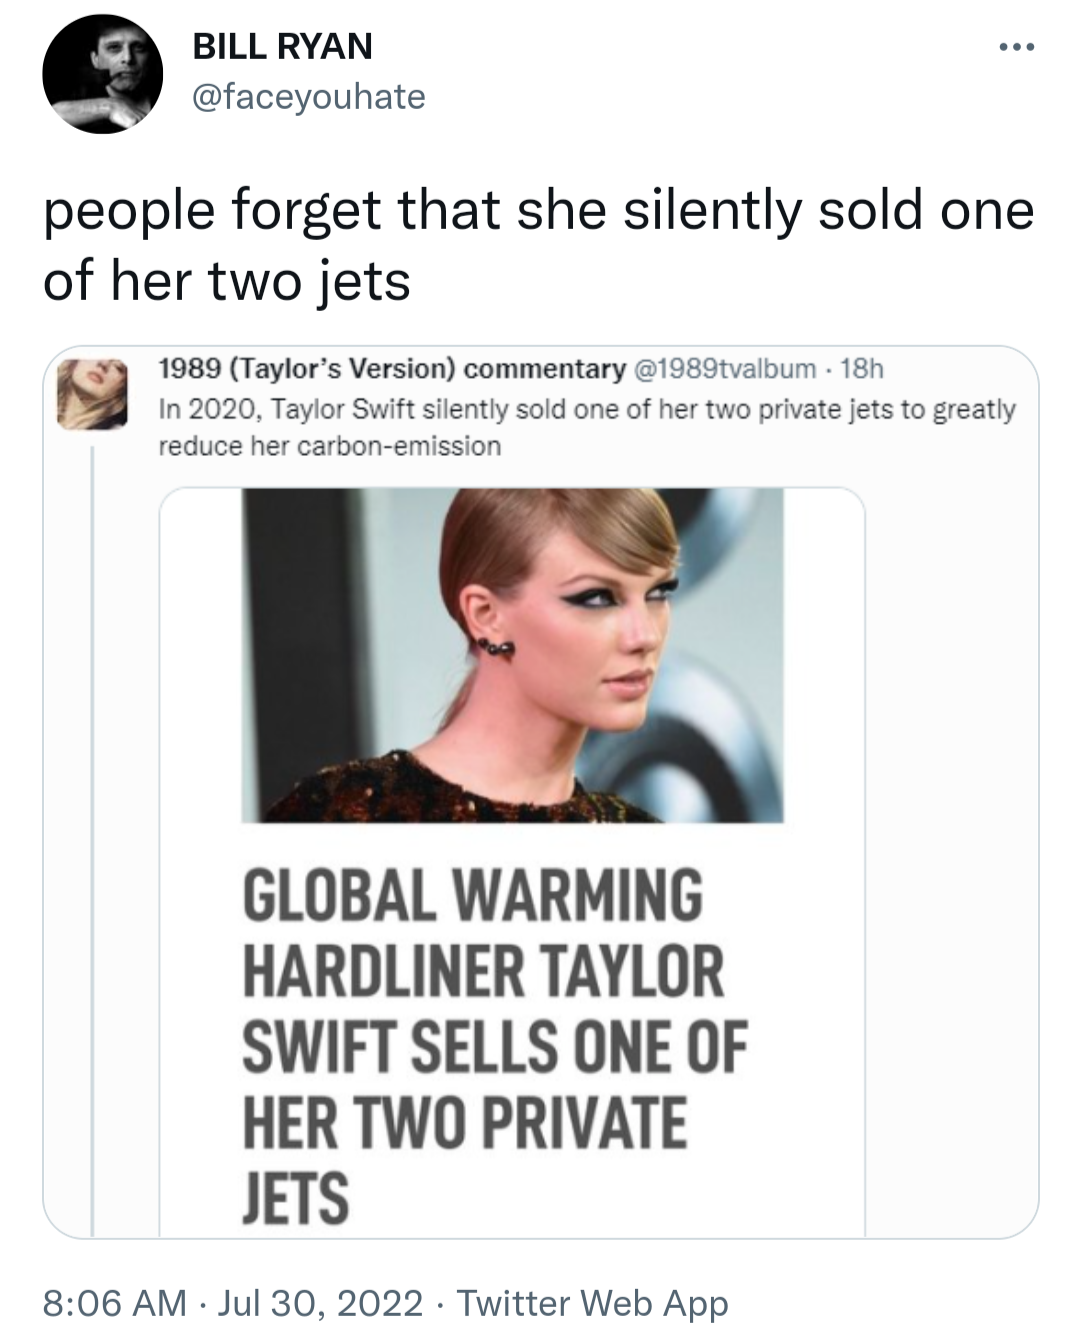Screen dimensions: 1080x1331
Task: Click the word JETS in the headline
Action: (296, 1198)
